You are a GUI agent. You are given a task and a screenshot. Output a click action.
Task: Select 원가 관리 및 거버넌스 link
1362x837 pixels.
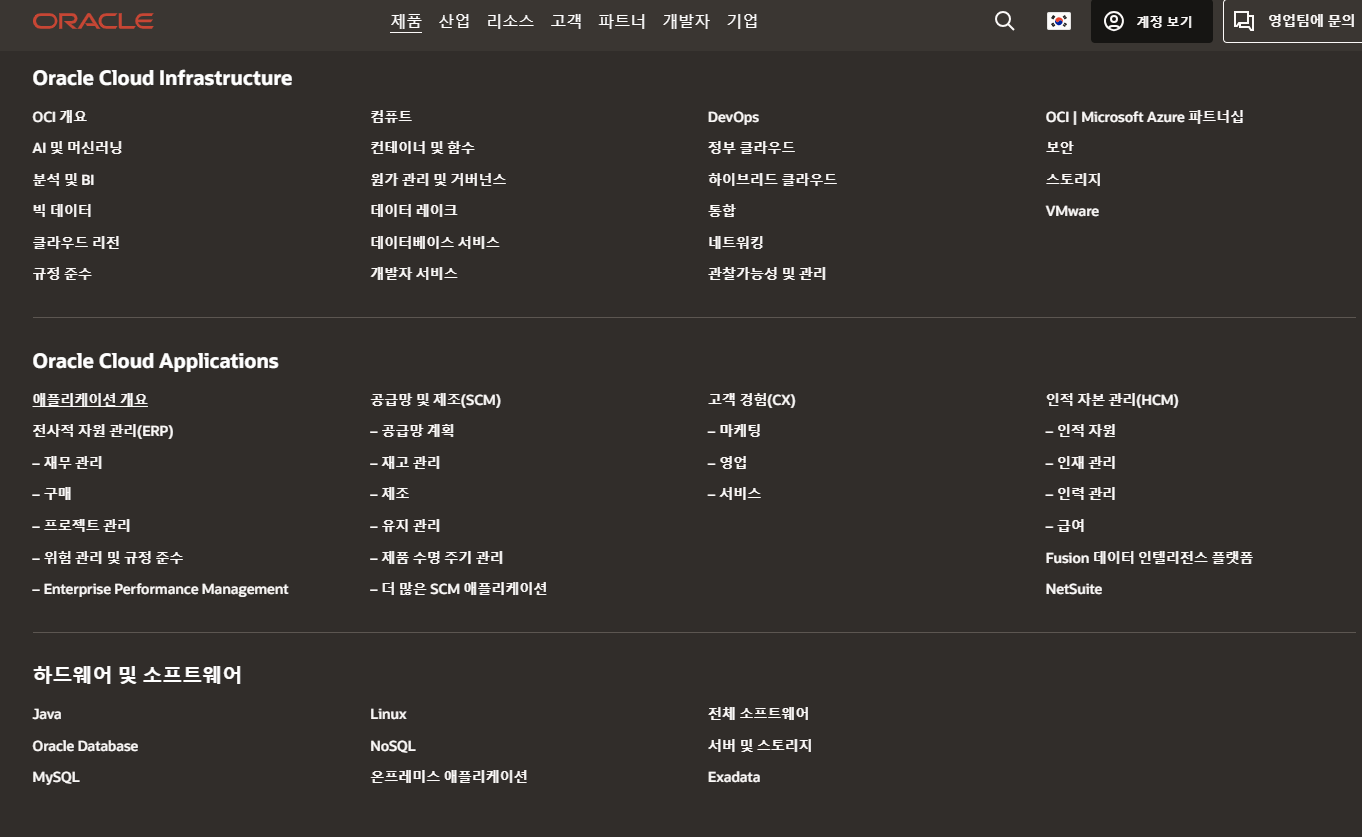[438, 180]
